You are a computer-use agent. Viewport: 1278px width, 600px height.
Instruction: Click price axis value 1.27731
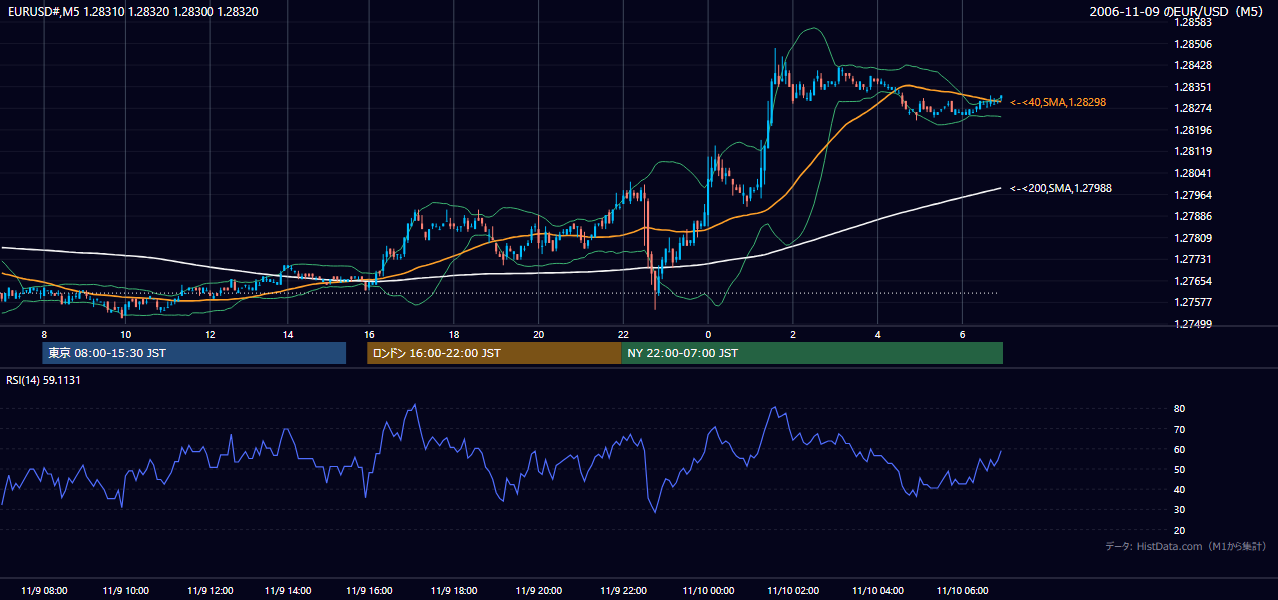tap(1192, 259)
